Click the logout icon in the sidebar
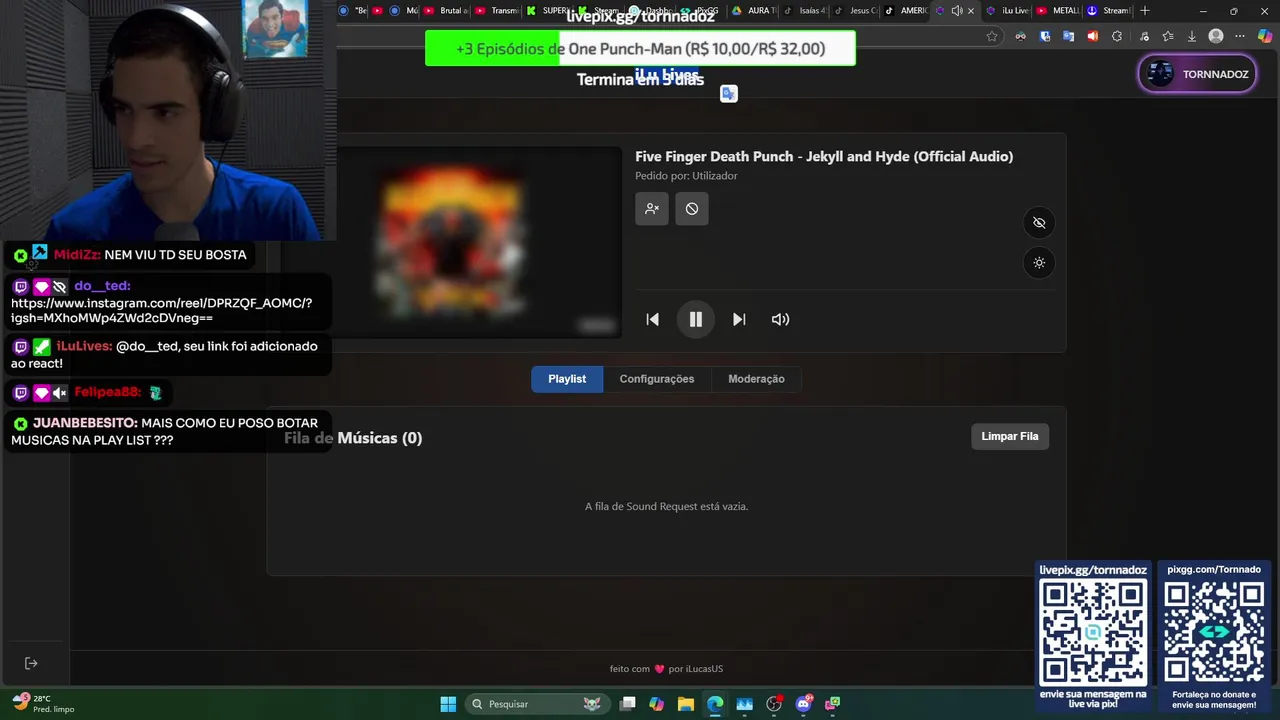This screenshot has height=720, width=1280. [31, 663]
